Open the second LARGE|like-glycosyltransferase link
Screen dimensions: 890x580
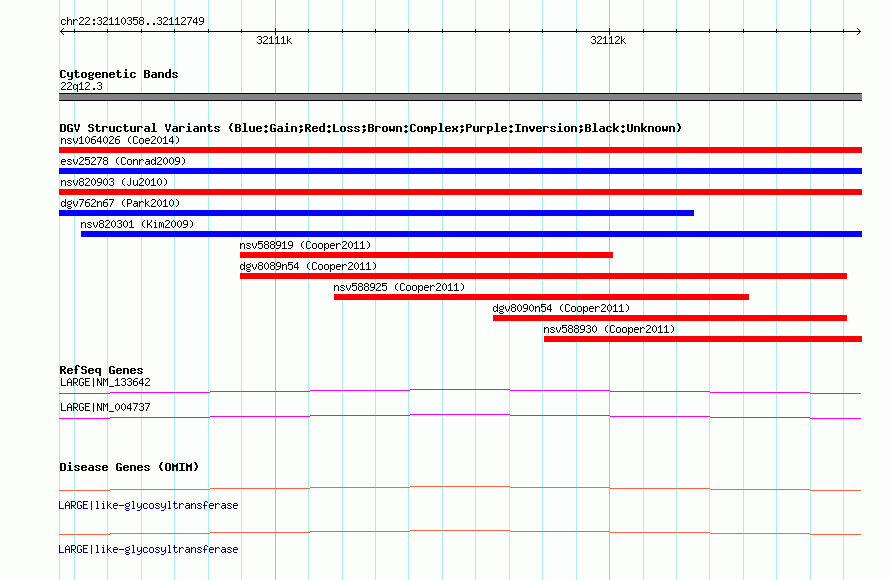pos(148,549)
